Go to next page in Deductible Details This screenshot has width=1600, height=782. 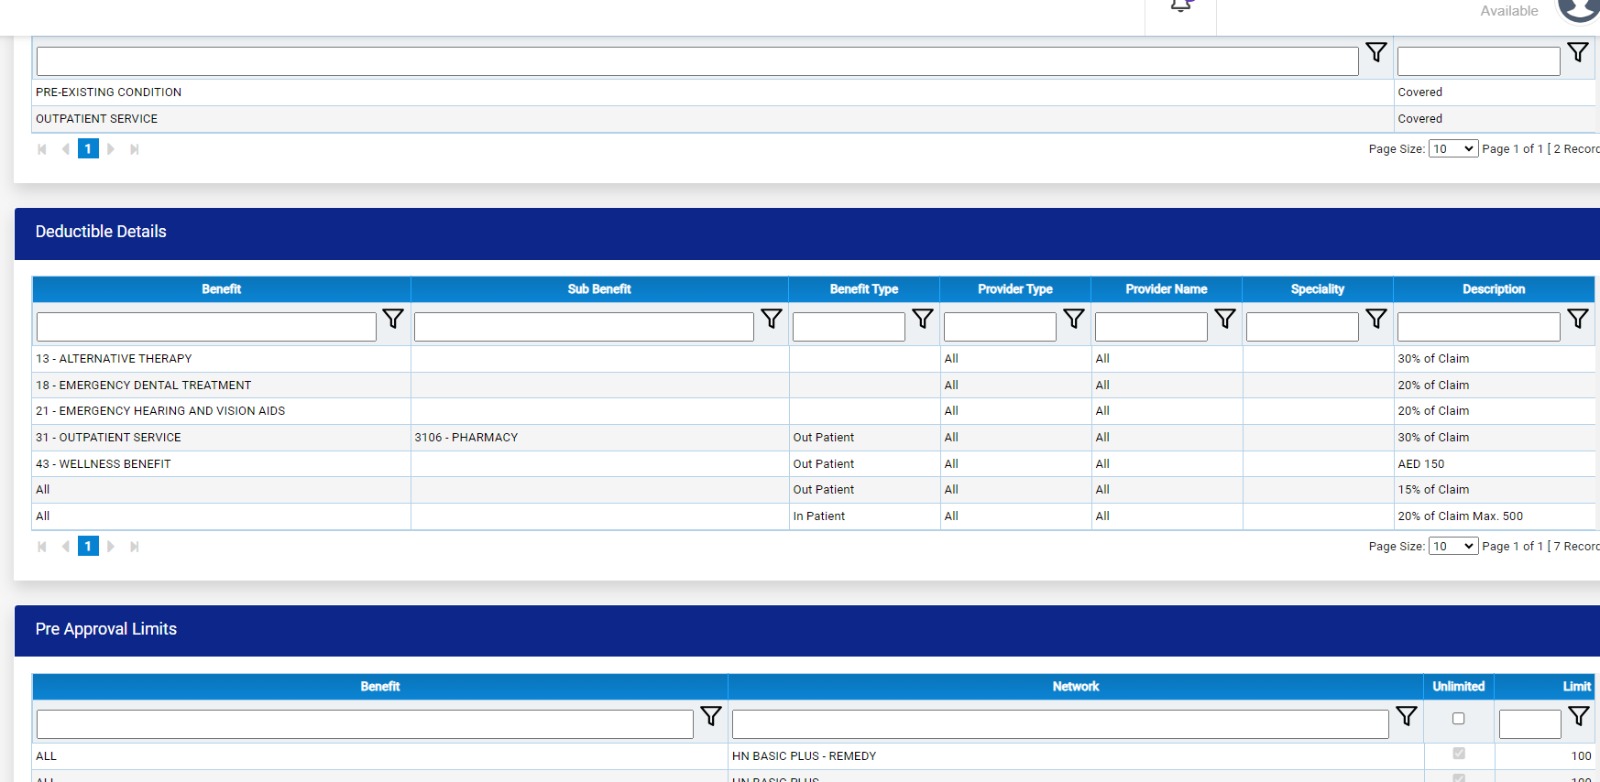[x=111, y=546]
